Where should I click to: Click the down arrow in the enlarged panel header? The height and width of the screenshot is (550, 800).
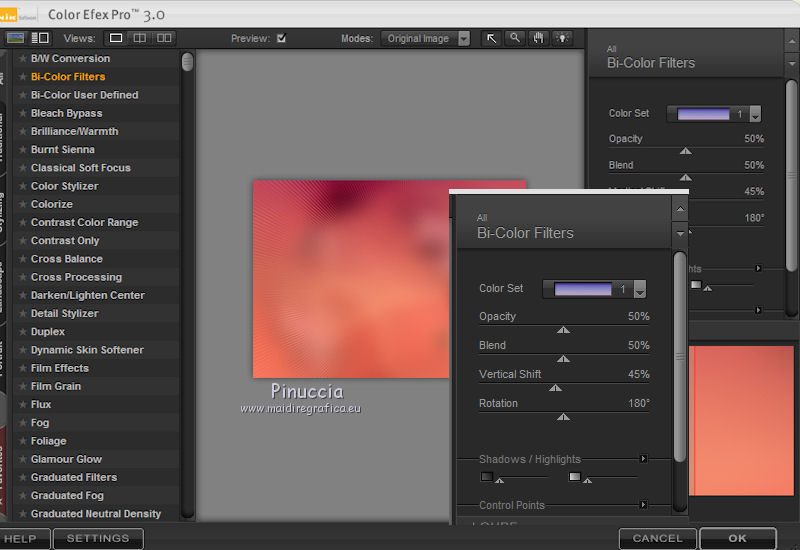click(x=680, y=234)
